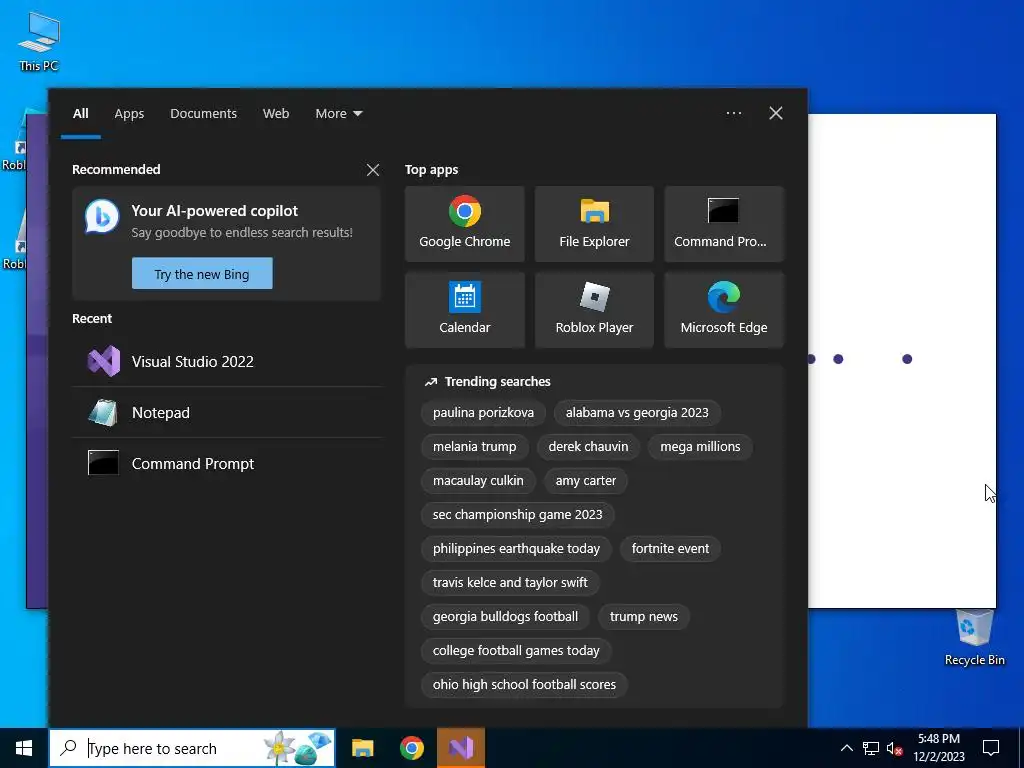Search trending travis kelce and taylor swift
The image size is (1024, 768).
click(510, 583)
